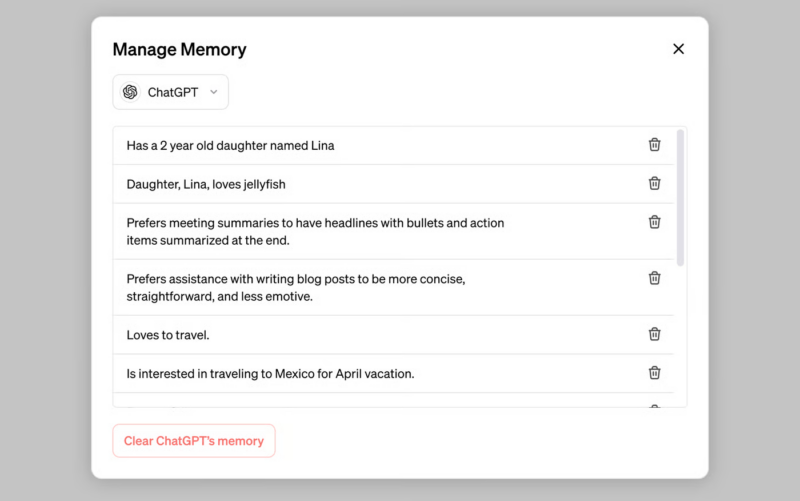Click the partially visible trash icon at list bottom
Screen dimensions: 800x501
click(x=654, y=406)
